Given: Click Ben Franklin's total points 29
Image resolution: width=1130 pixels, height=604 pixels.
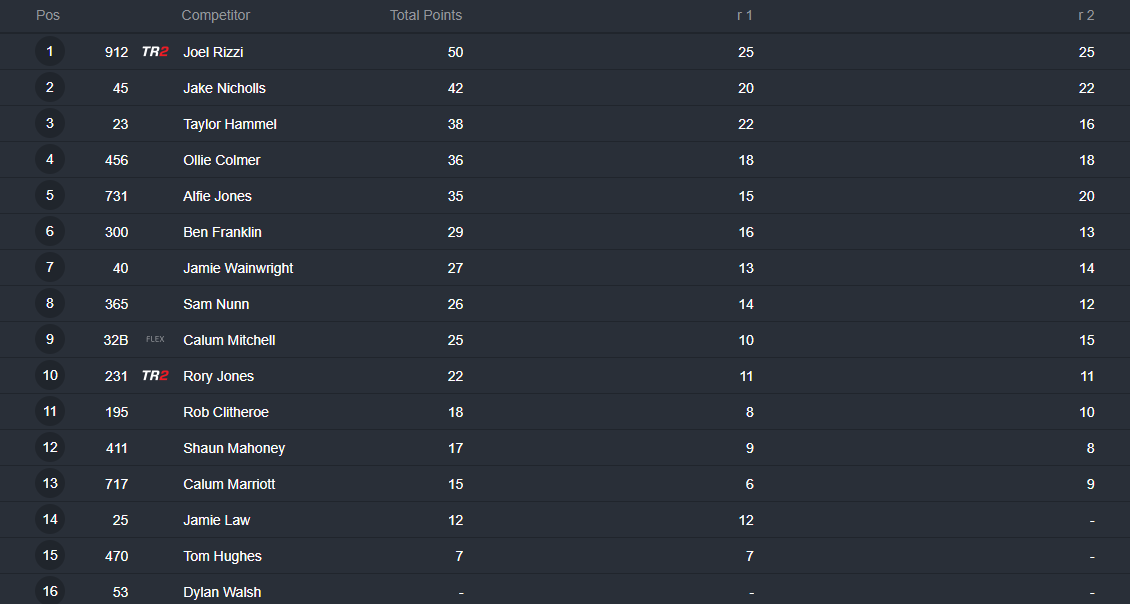Looking at the screenshot, I should coord(455,232).
